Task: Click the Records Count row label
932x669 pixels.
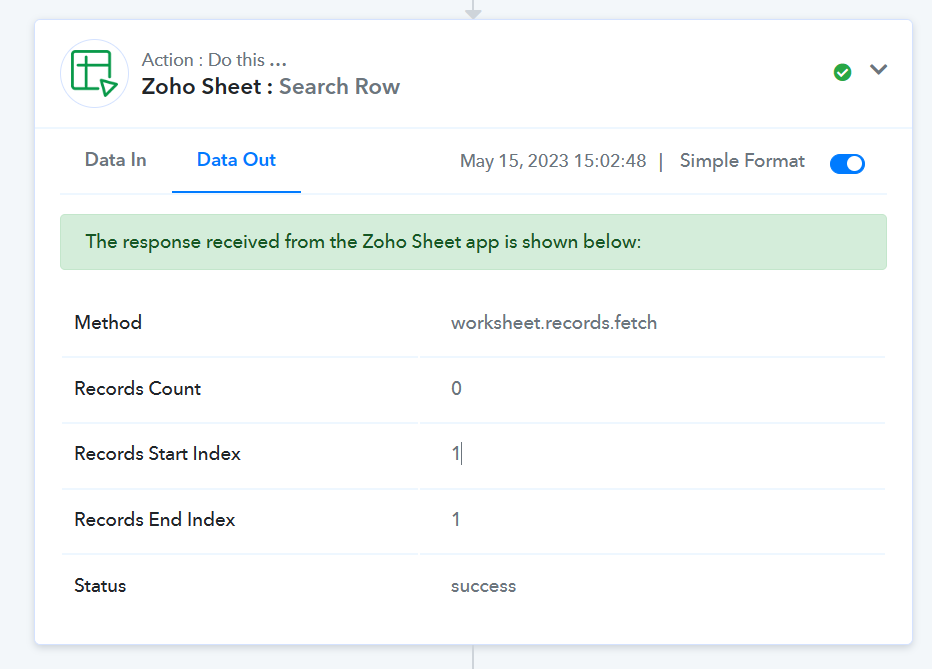Action: coord(137,388)
